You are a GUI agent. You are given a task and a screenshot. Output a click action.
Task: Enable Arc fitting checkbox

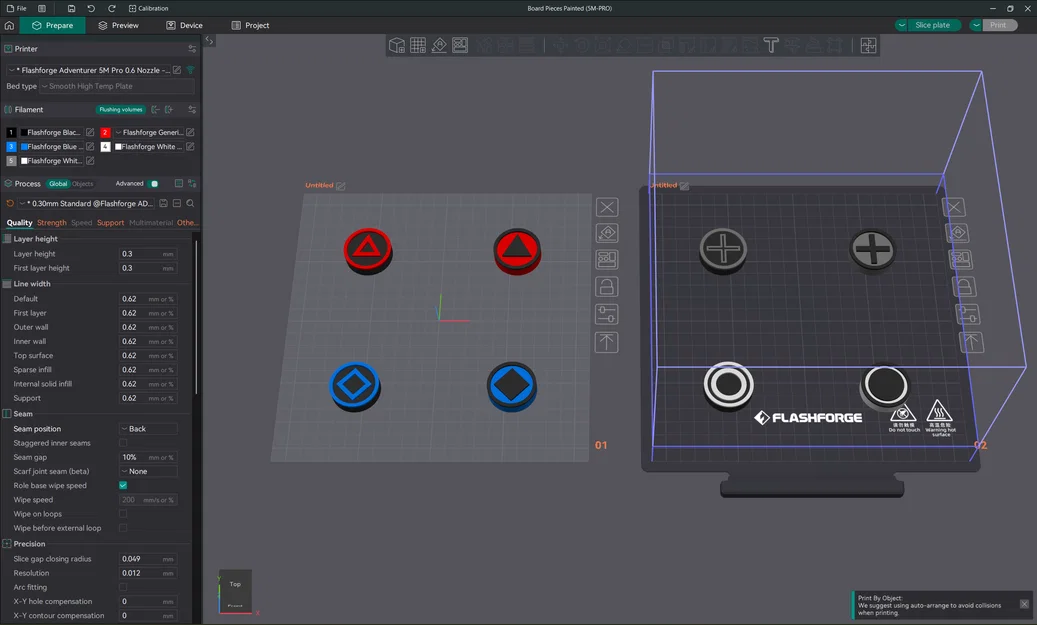point(123,587)
